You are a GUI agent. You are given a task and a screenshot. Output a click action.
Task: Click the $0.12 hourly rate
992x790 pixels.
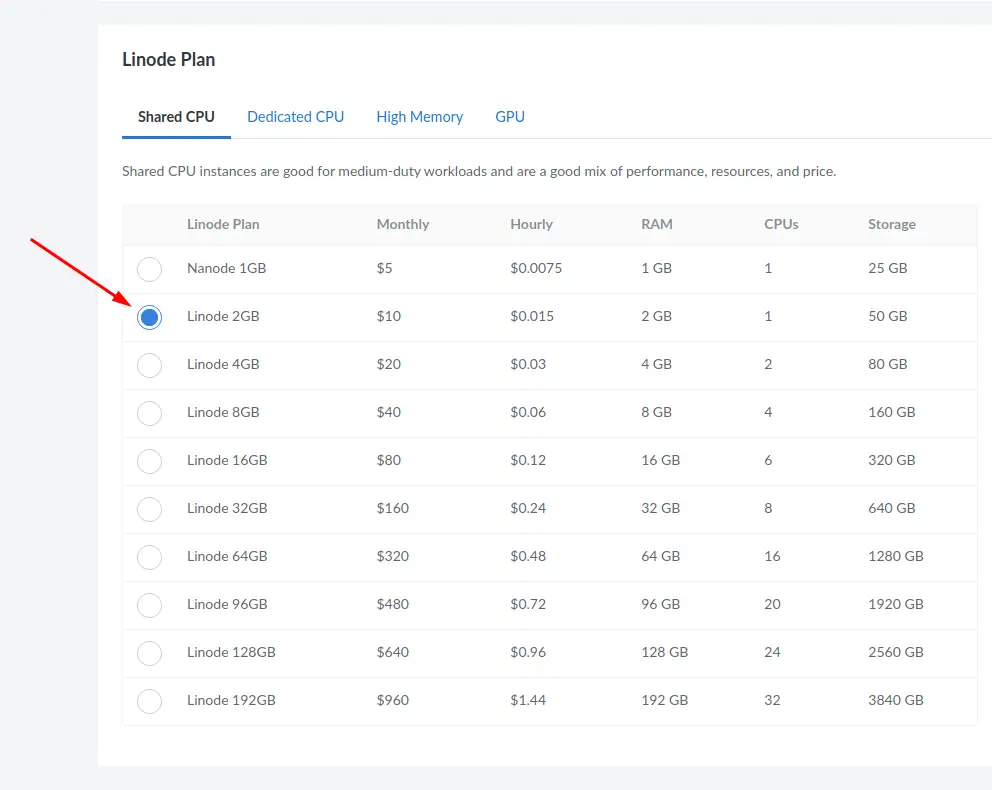pyautogui.click(x=528, y=460)
